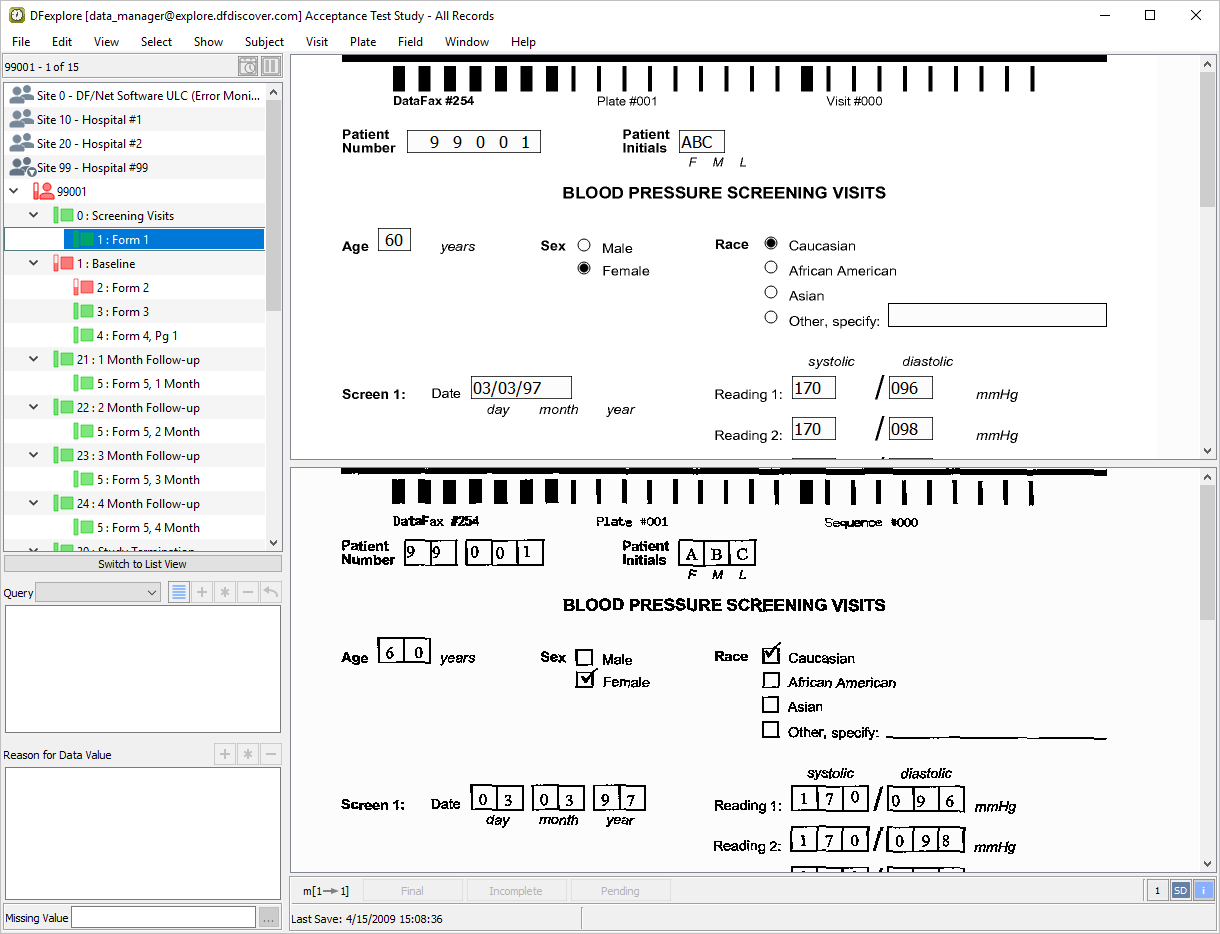Click the query undo arrow icon
Screen dimensions: 1220x934
pos(270,593)
